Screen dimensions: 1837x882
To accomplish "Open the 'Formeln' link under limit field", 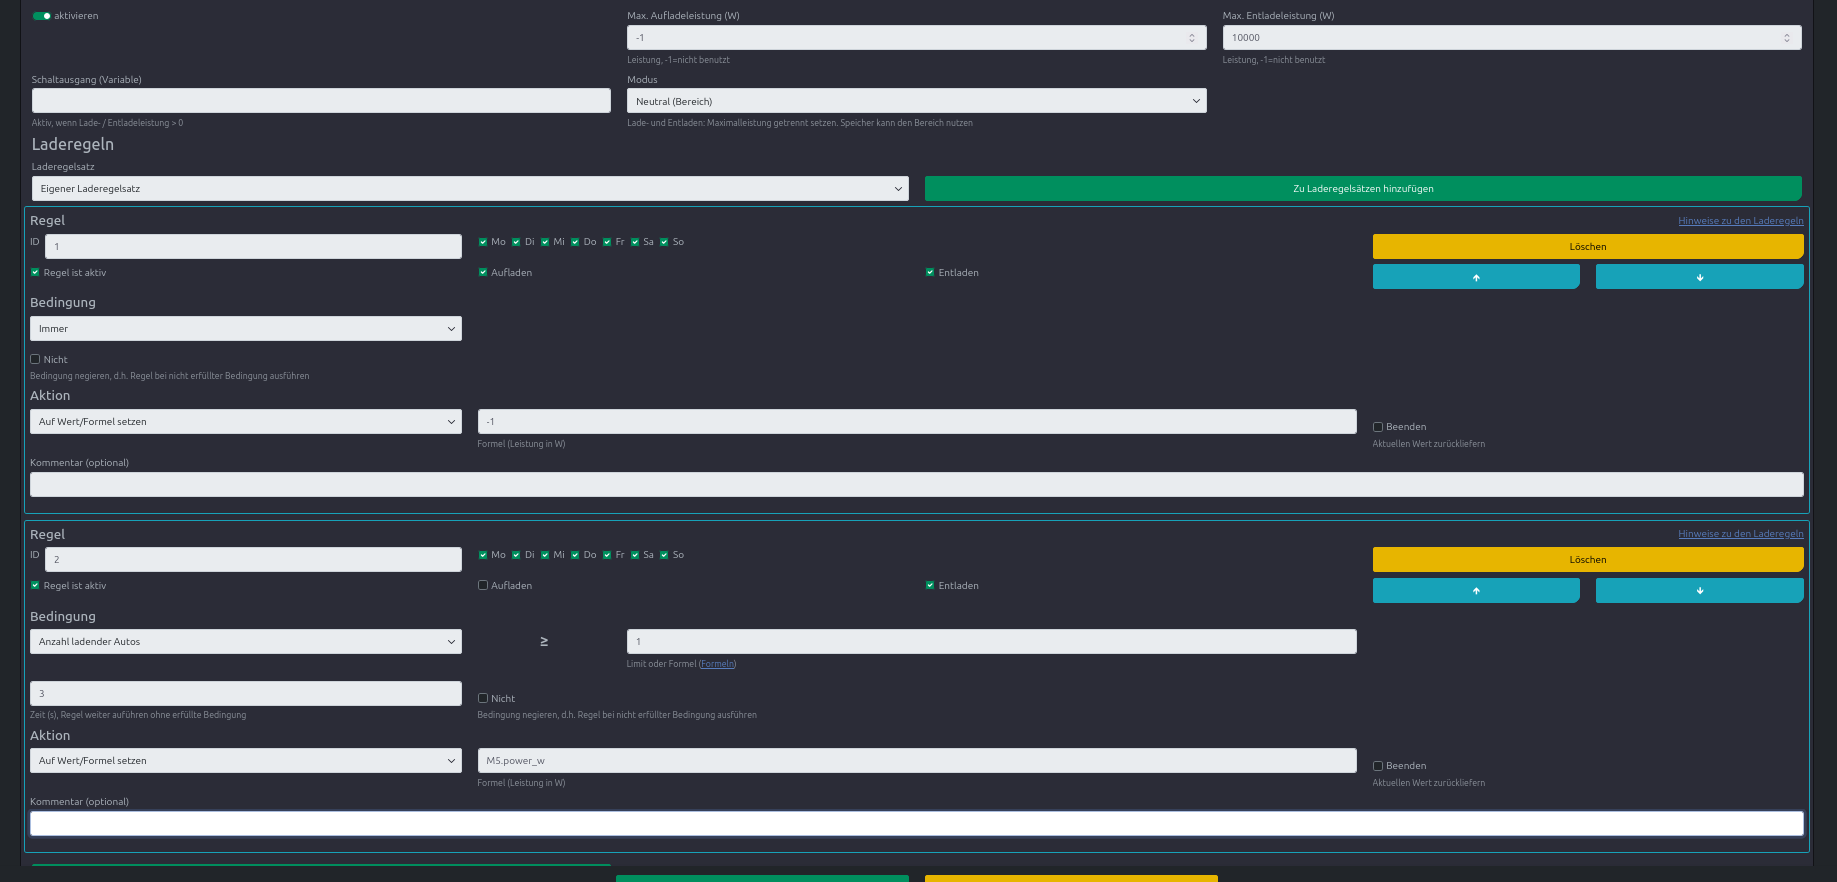I will [x=717, y=664].
